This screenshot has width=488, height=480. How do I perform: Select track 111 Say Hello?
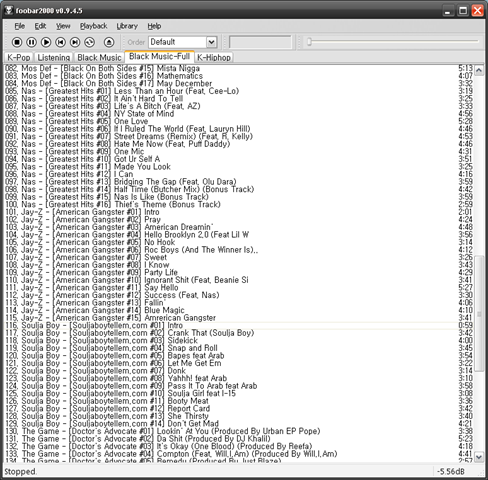coord(239,288)
